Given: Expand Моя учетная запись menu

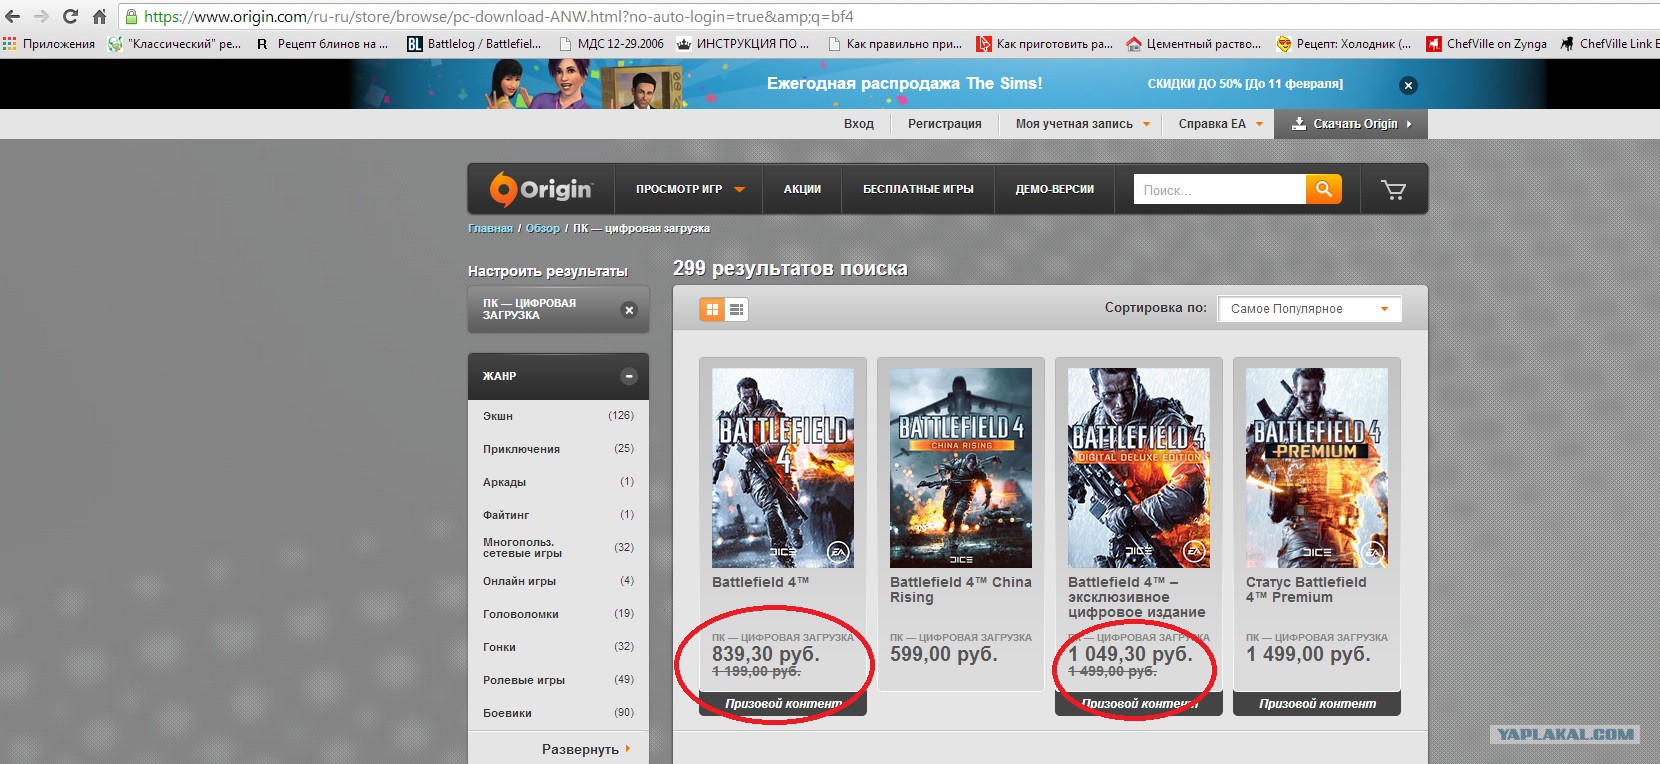Looking at the screenshot, I should coord(1083,124).
